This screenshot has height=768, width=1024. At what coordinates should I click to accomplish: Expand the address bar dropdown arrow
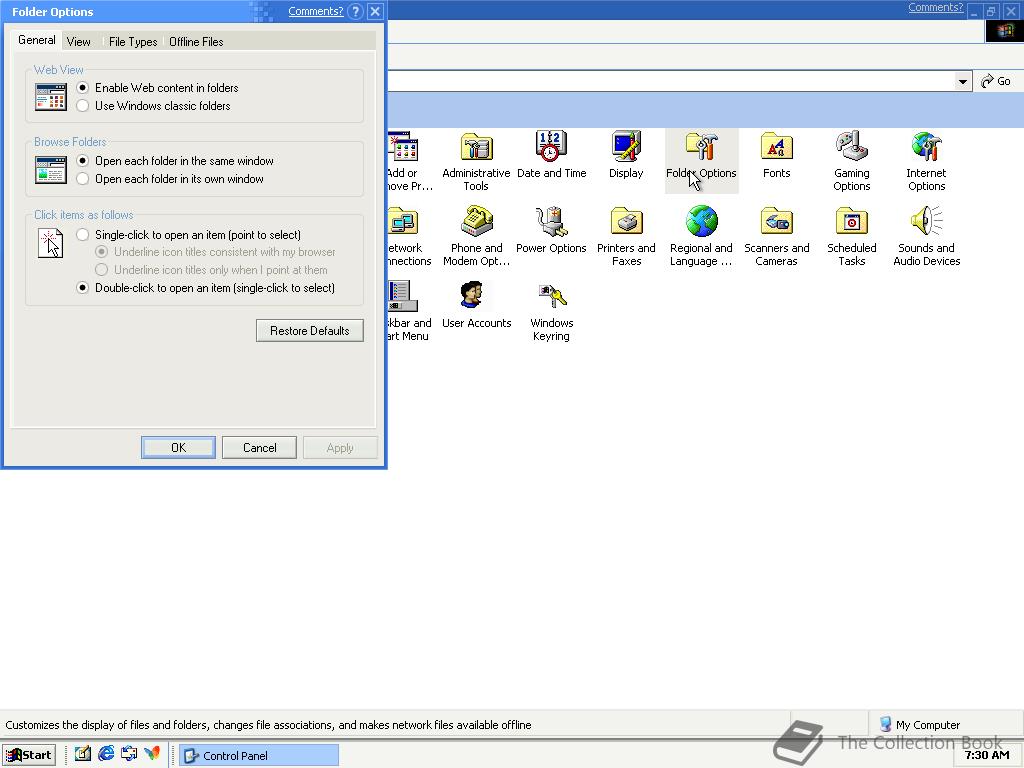point(962,82)
